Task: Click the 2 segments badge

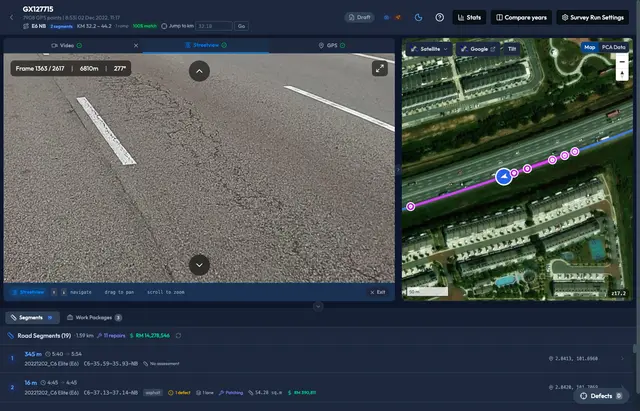Action: (62, 26)
